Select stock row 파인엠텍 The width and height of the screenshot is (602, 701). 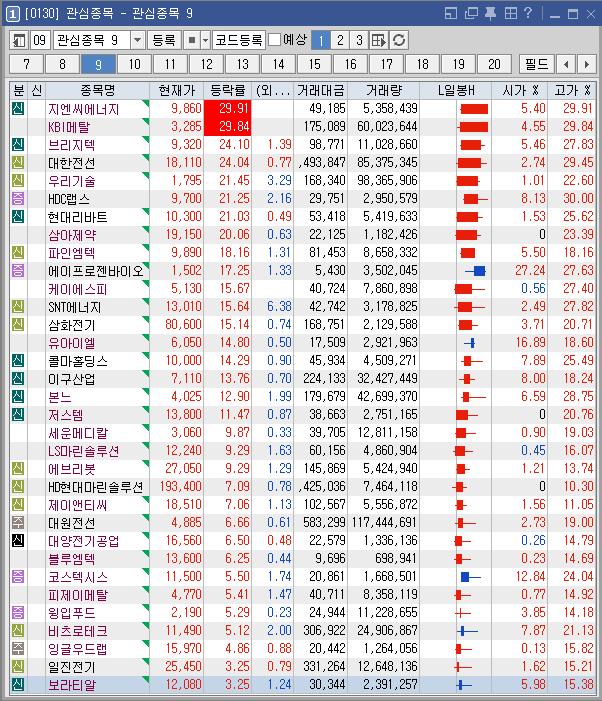pyautogui.click(x=303, y=253)
